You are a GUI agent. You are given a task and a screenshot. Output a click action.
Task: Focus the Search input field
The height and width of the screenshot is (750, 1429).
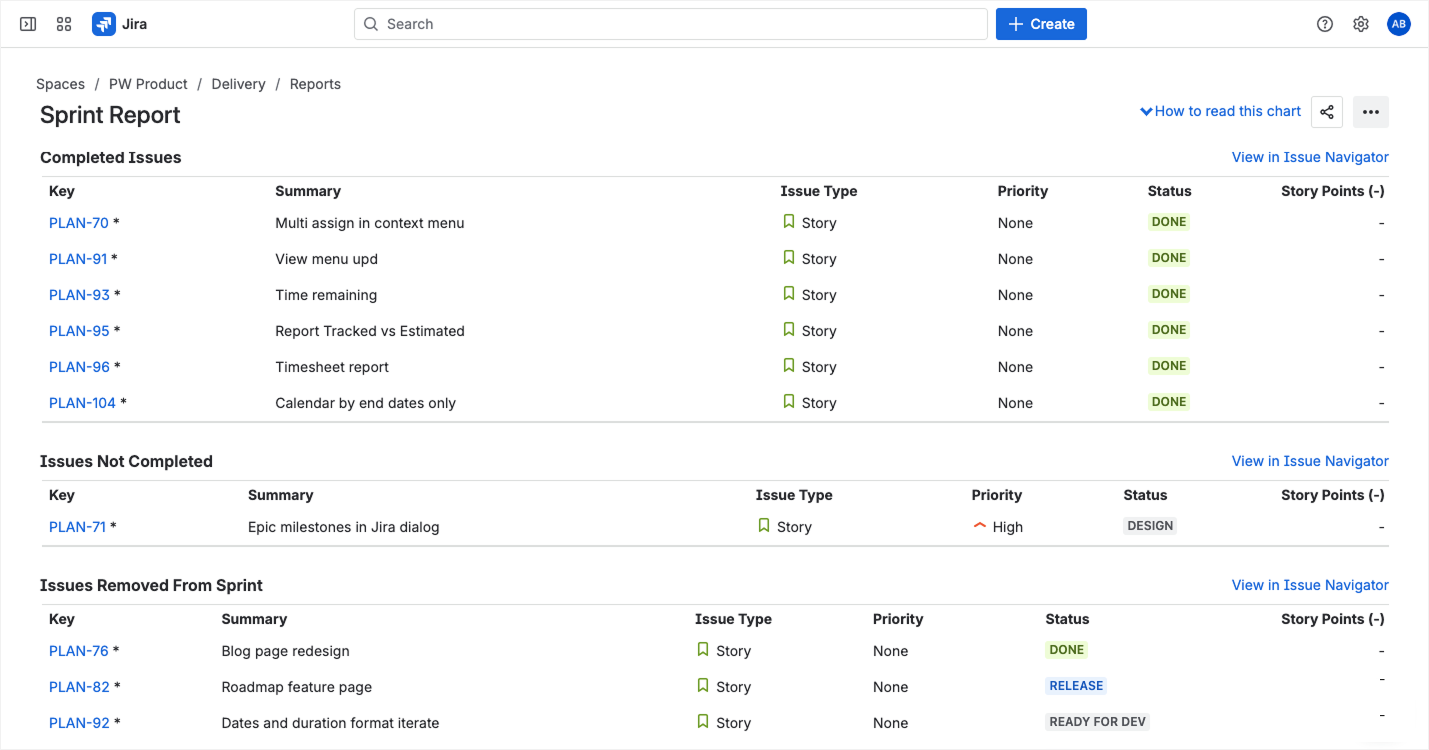671,24
